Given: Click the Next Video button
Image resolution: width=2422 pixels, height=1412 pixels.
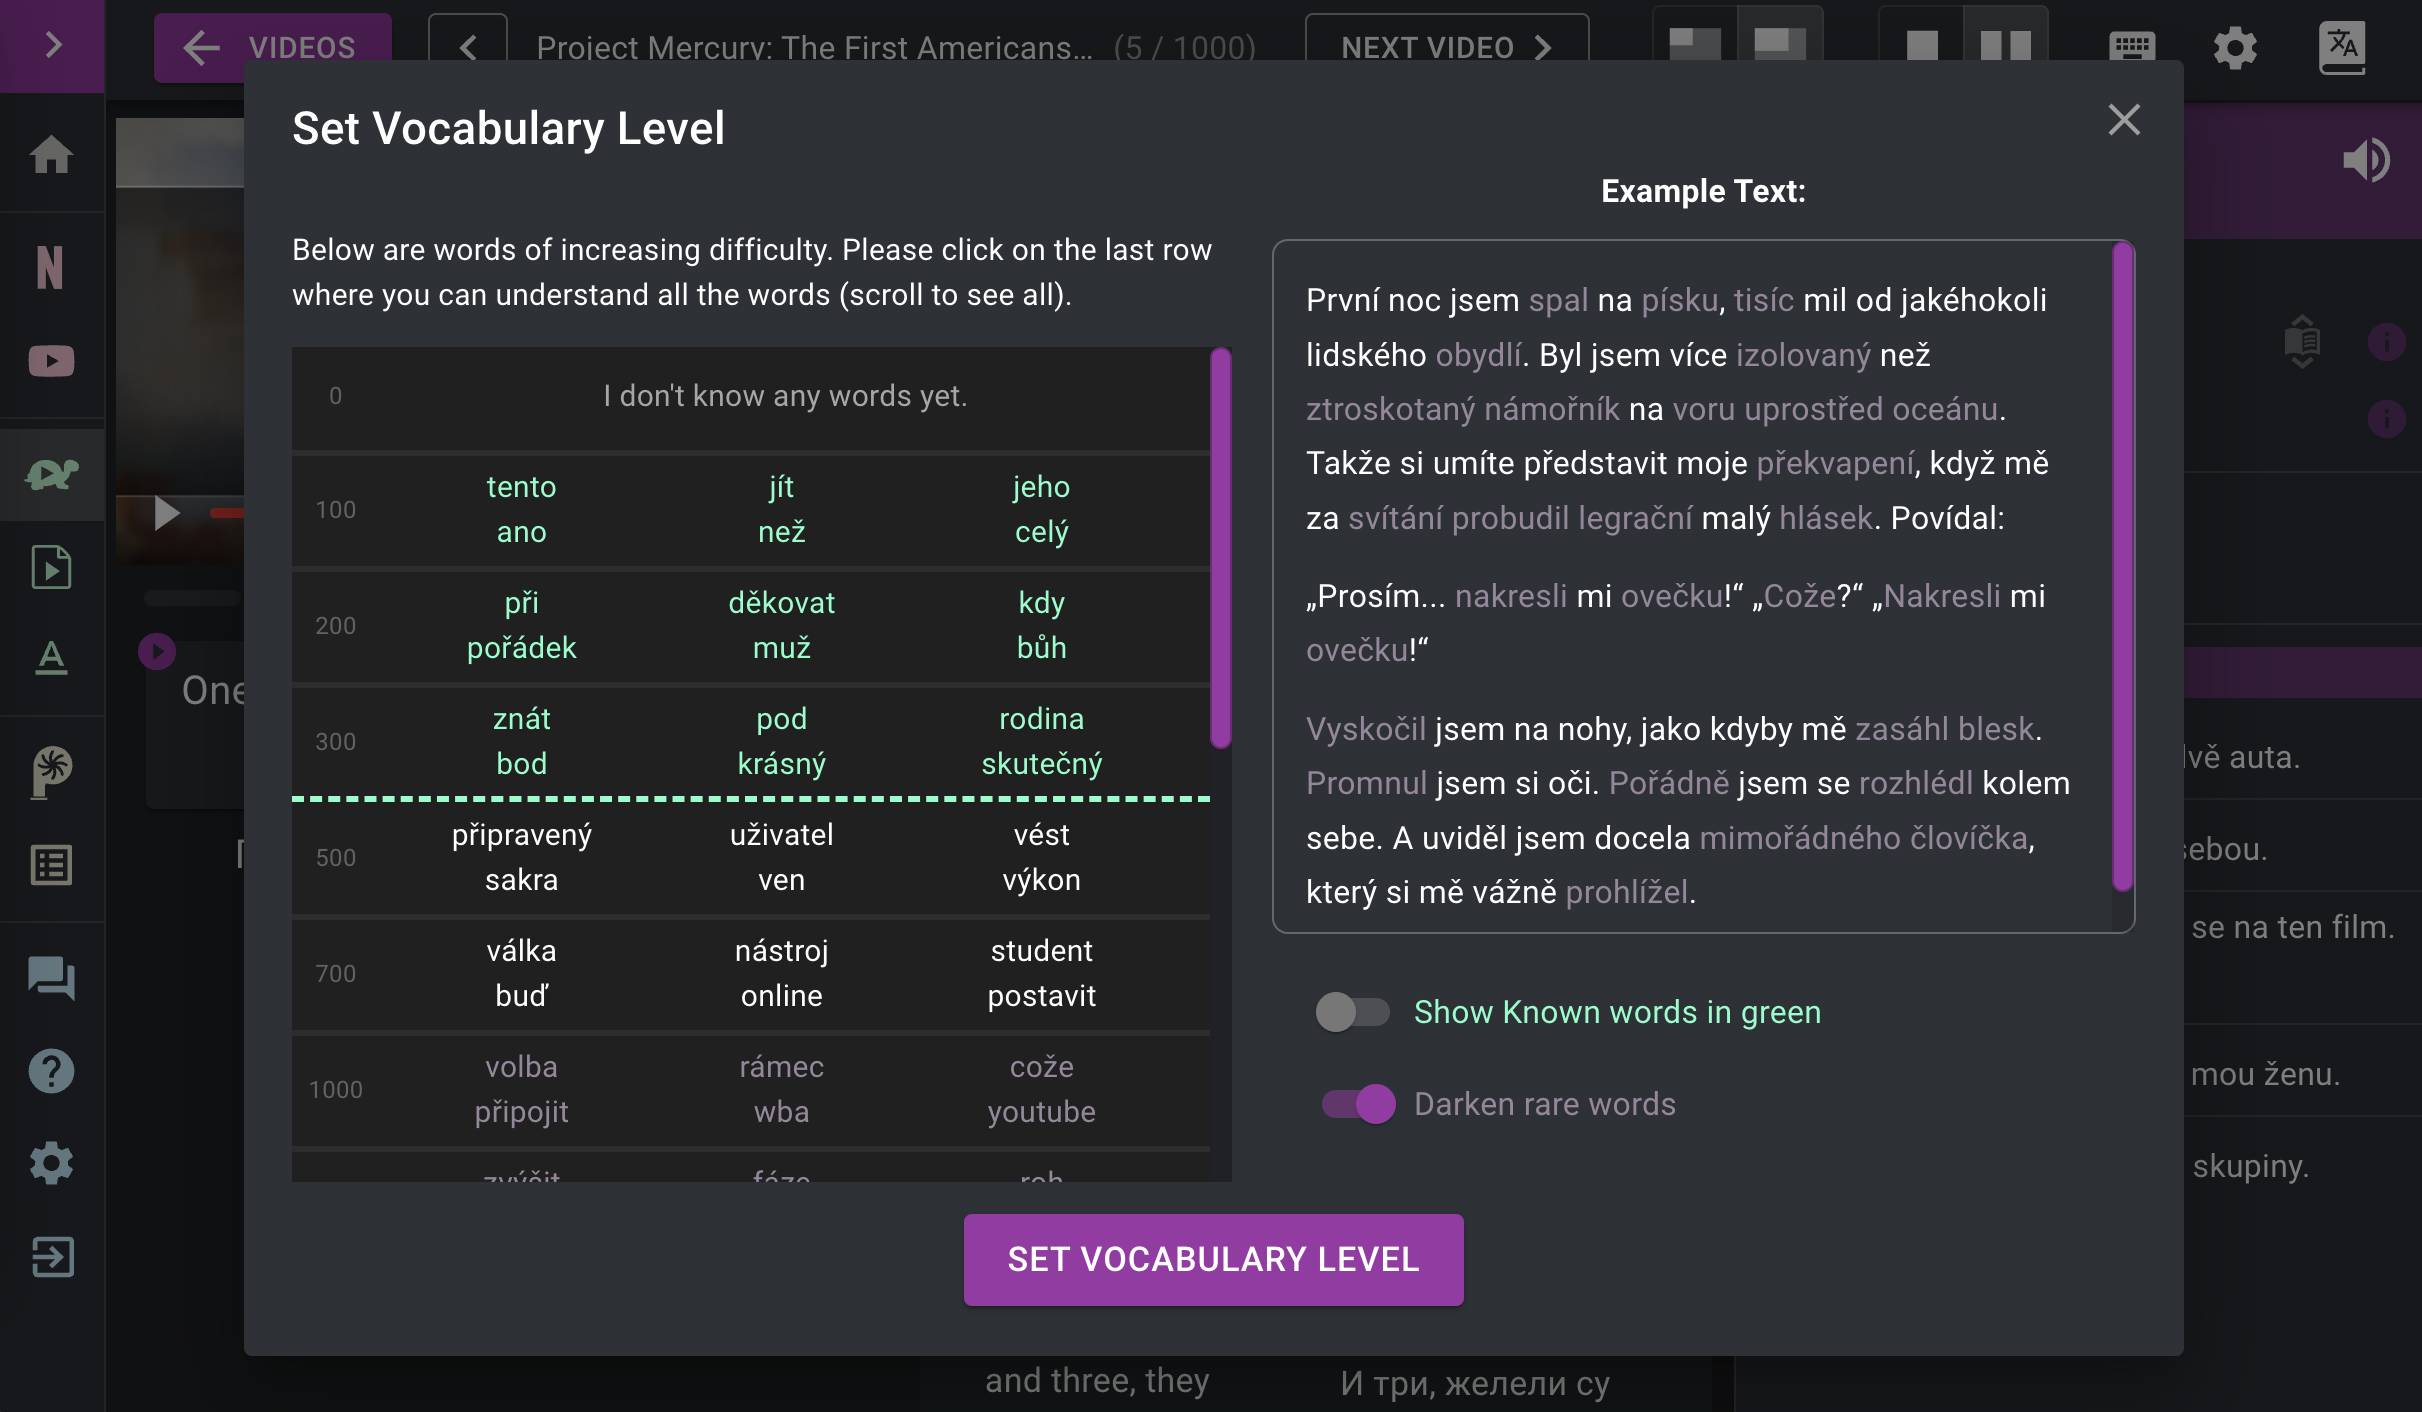Looking at the screenshot, I should (x=1446, y=47).
